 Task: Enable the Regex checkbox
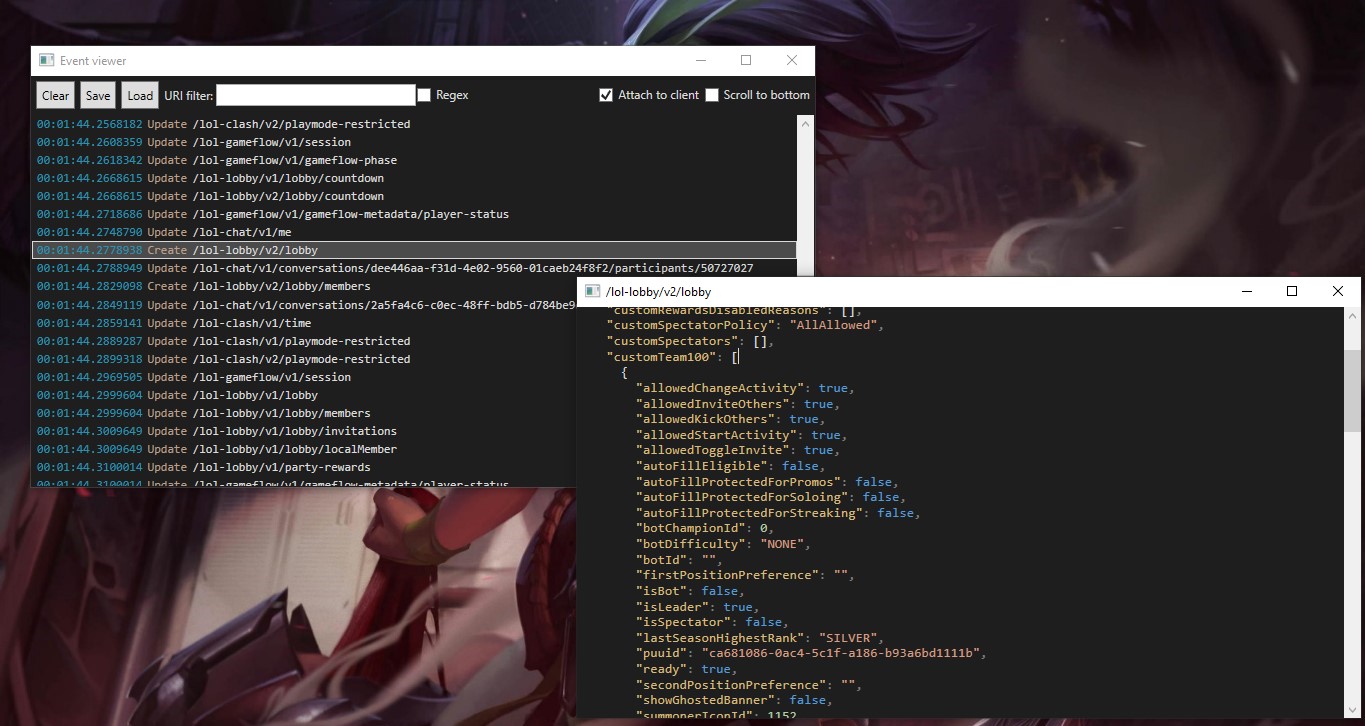(x=424, y=95)
